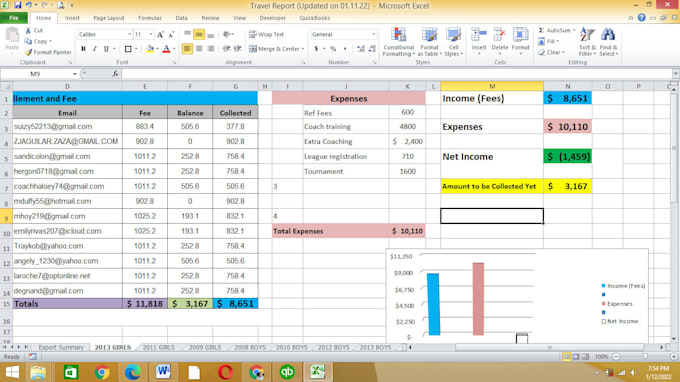Toggle Middle Align vertical alignment
Screen dimensions: 680x382
point(199,34)
